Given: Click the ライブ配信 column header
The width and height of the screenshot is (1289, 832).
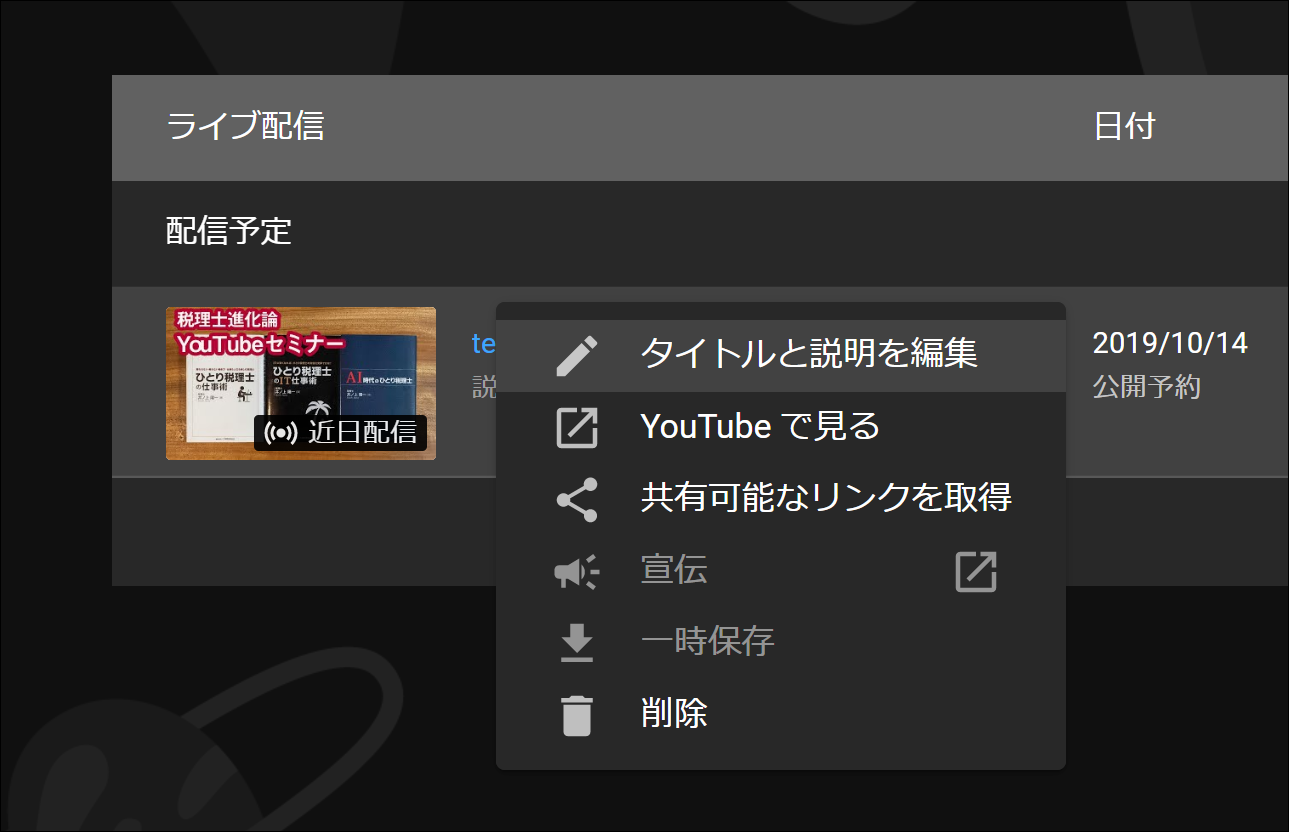Looking at the screenshot, I should 245,127.
